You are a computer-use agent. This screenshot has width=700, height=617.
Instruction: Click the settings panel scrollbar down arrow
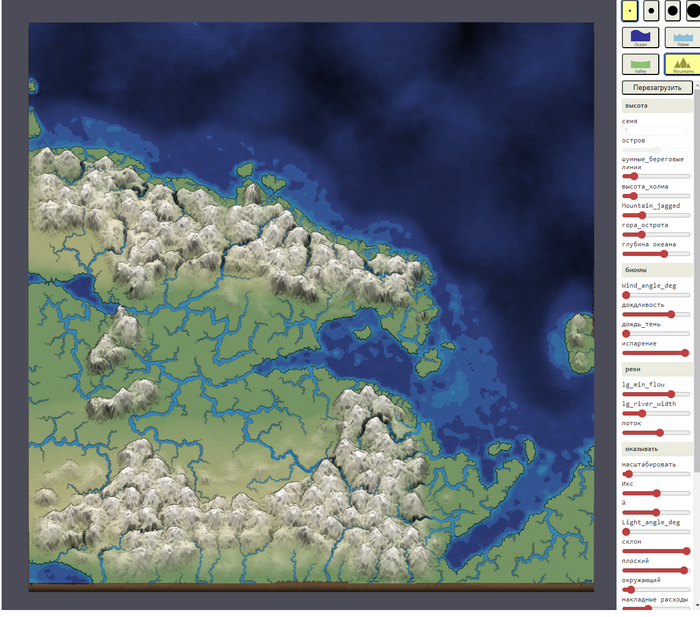click(x=696, y=606)
